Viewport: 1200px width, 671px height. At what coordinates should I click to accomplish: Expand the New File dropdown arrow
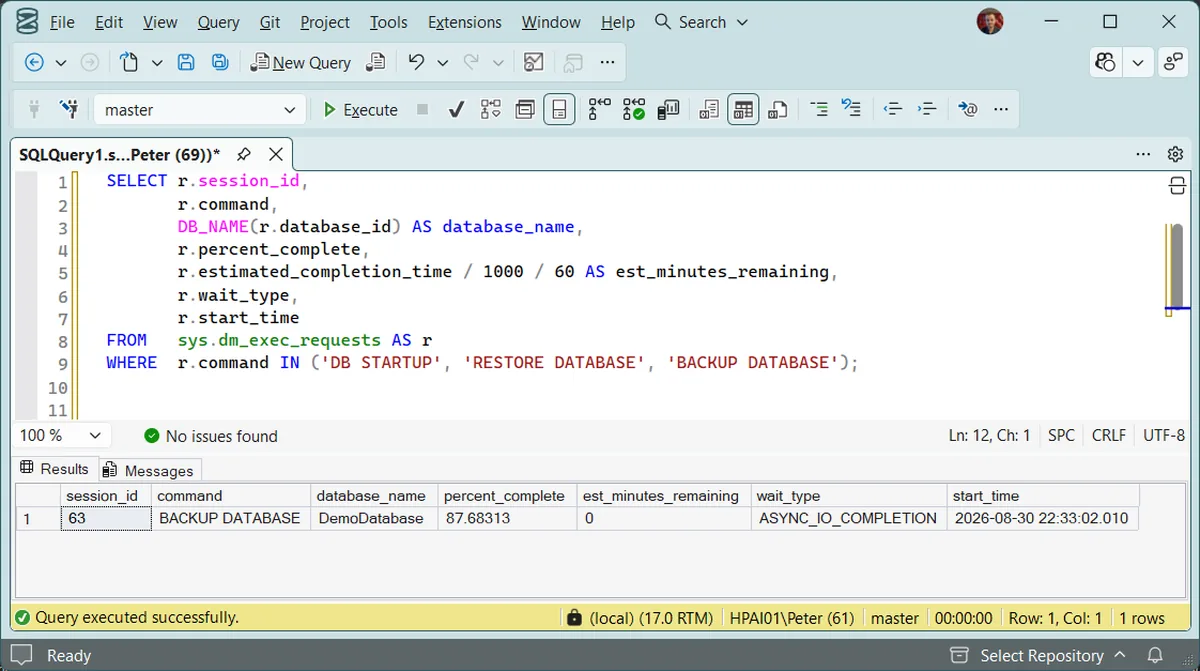tap(157, 62)
